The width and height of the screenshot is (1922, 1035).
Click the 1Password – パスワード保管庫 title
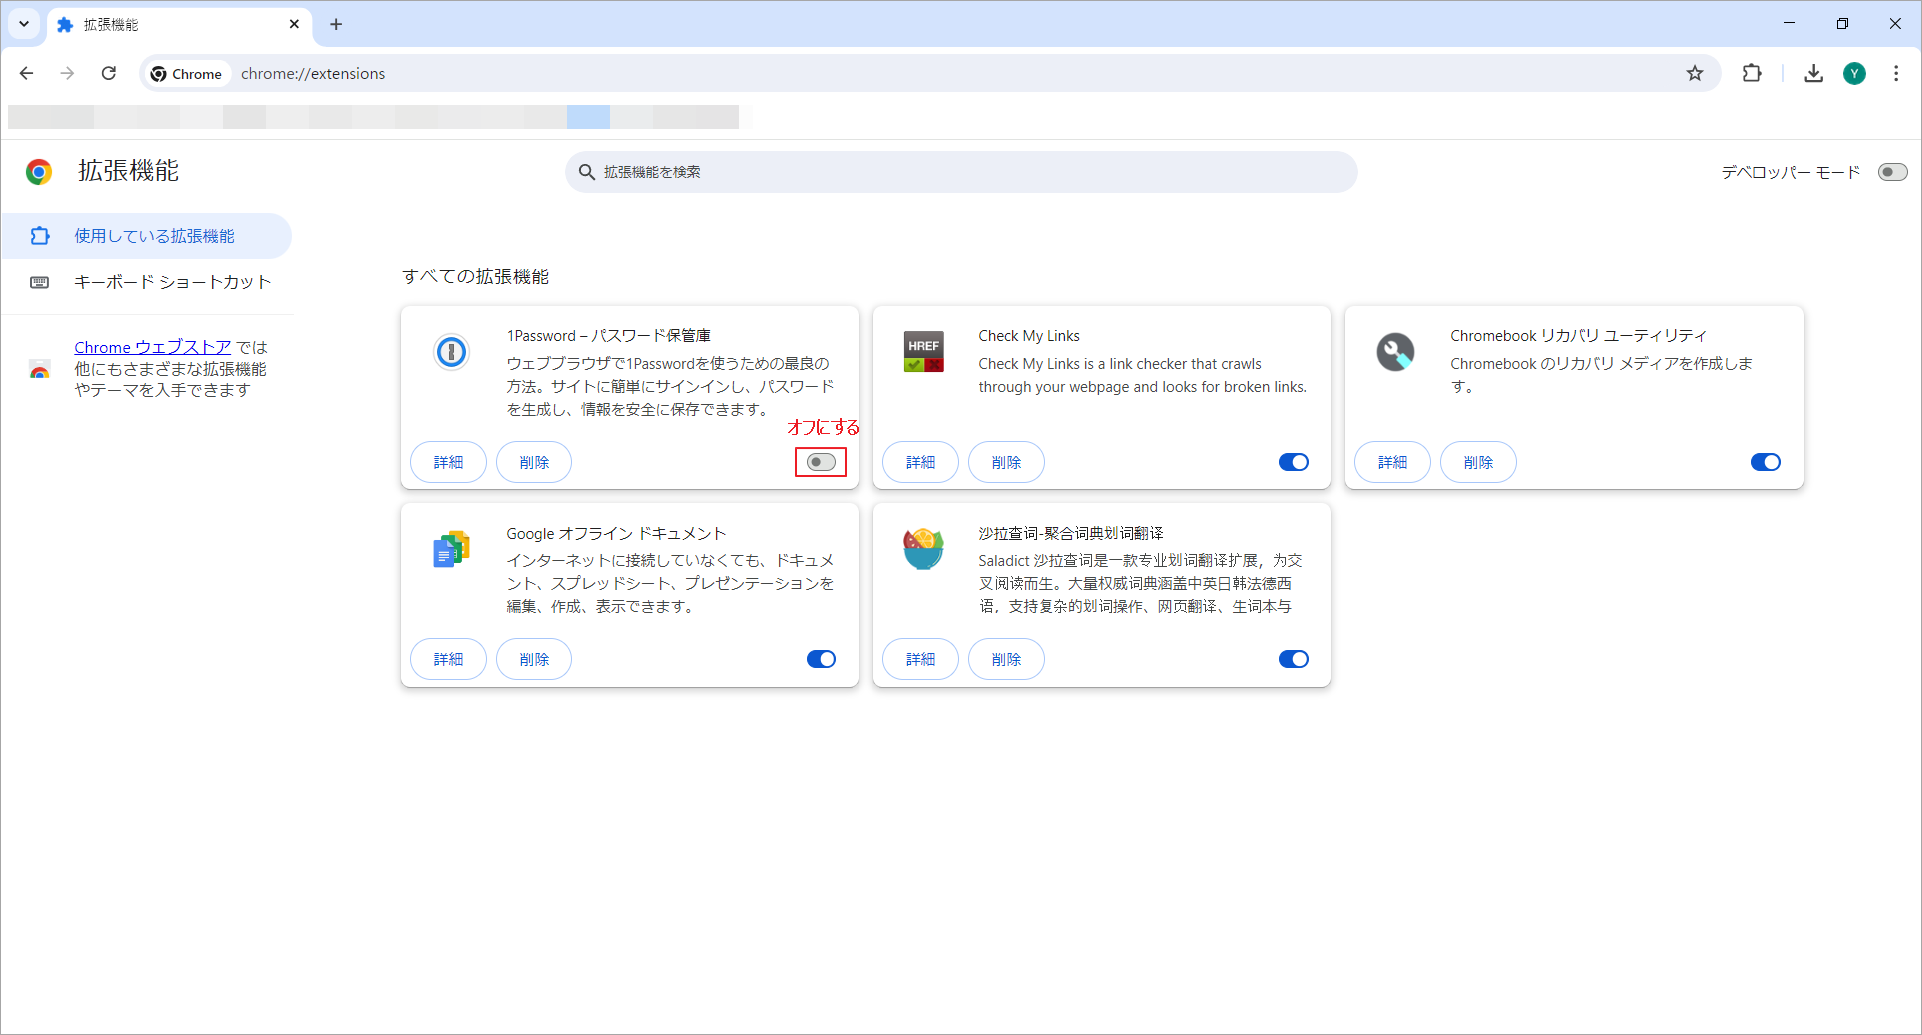click(609, 336)
